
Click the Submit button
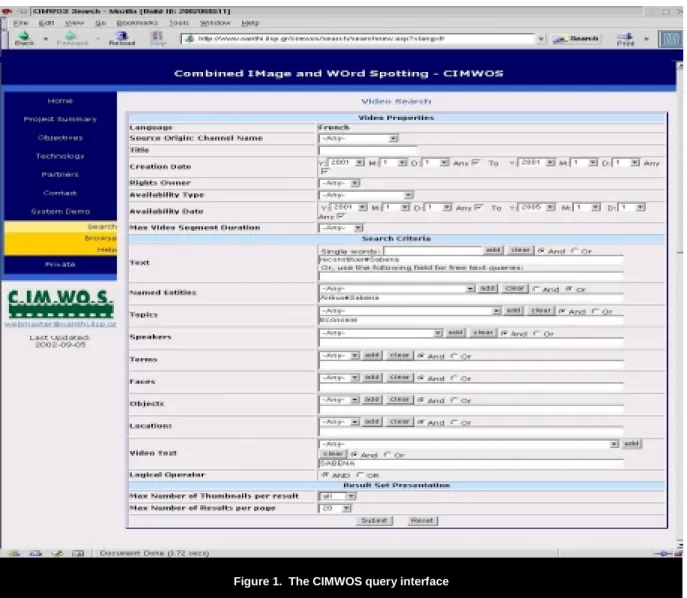pos(374,520)
